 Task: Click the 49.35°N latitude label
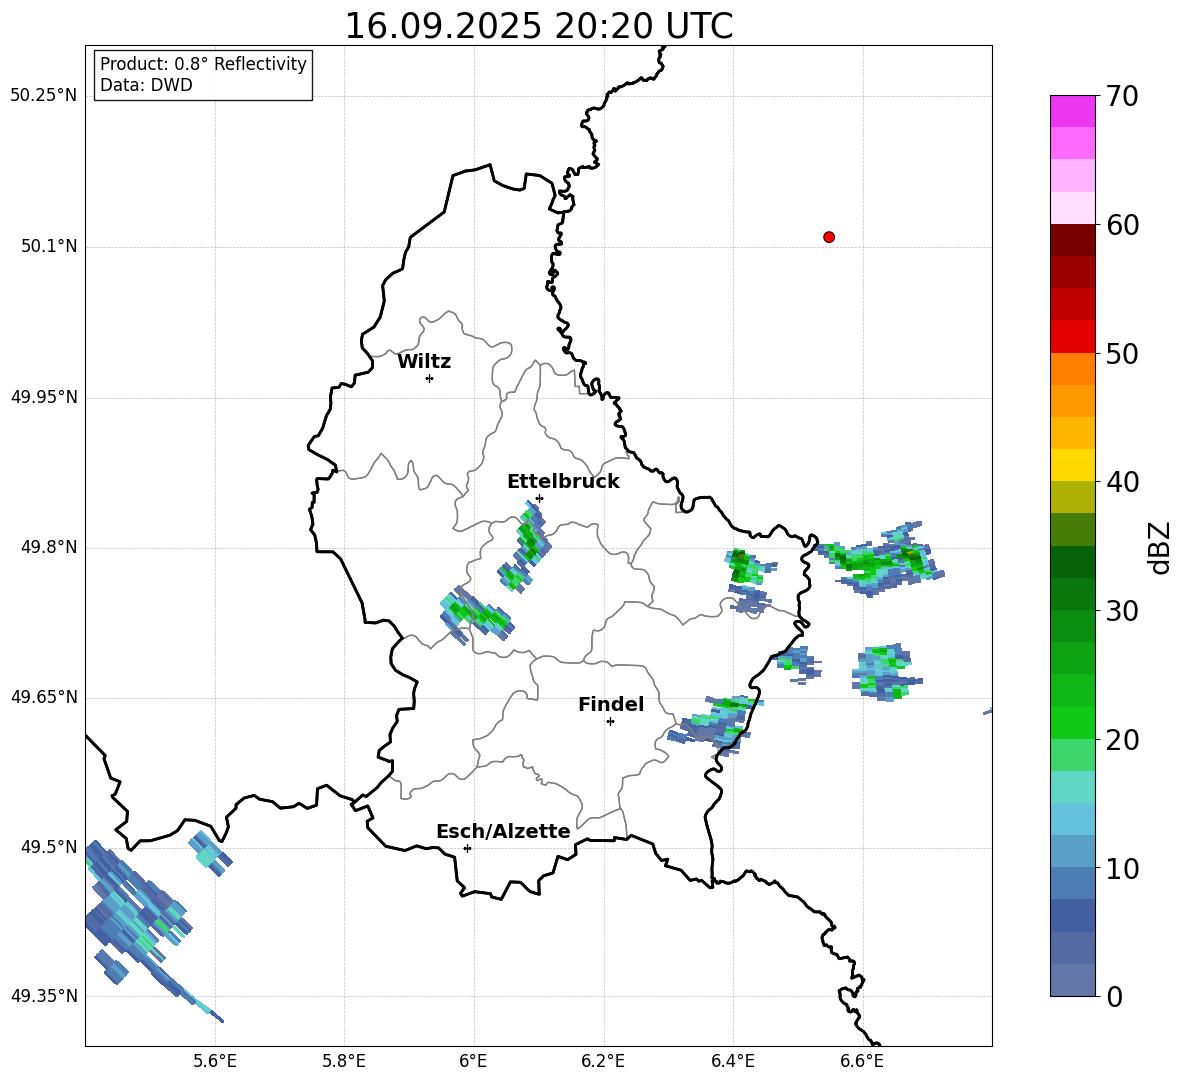(x=44, y=996)
